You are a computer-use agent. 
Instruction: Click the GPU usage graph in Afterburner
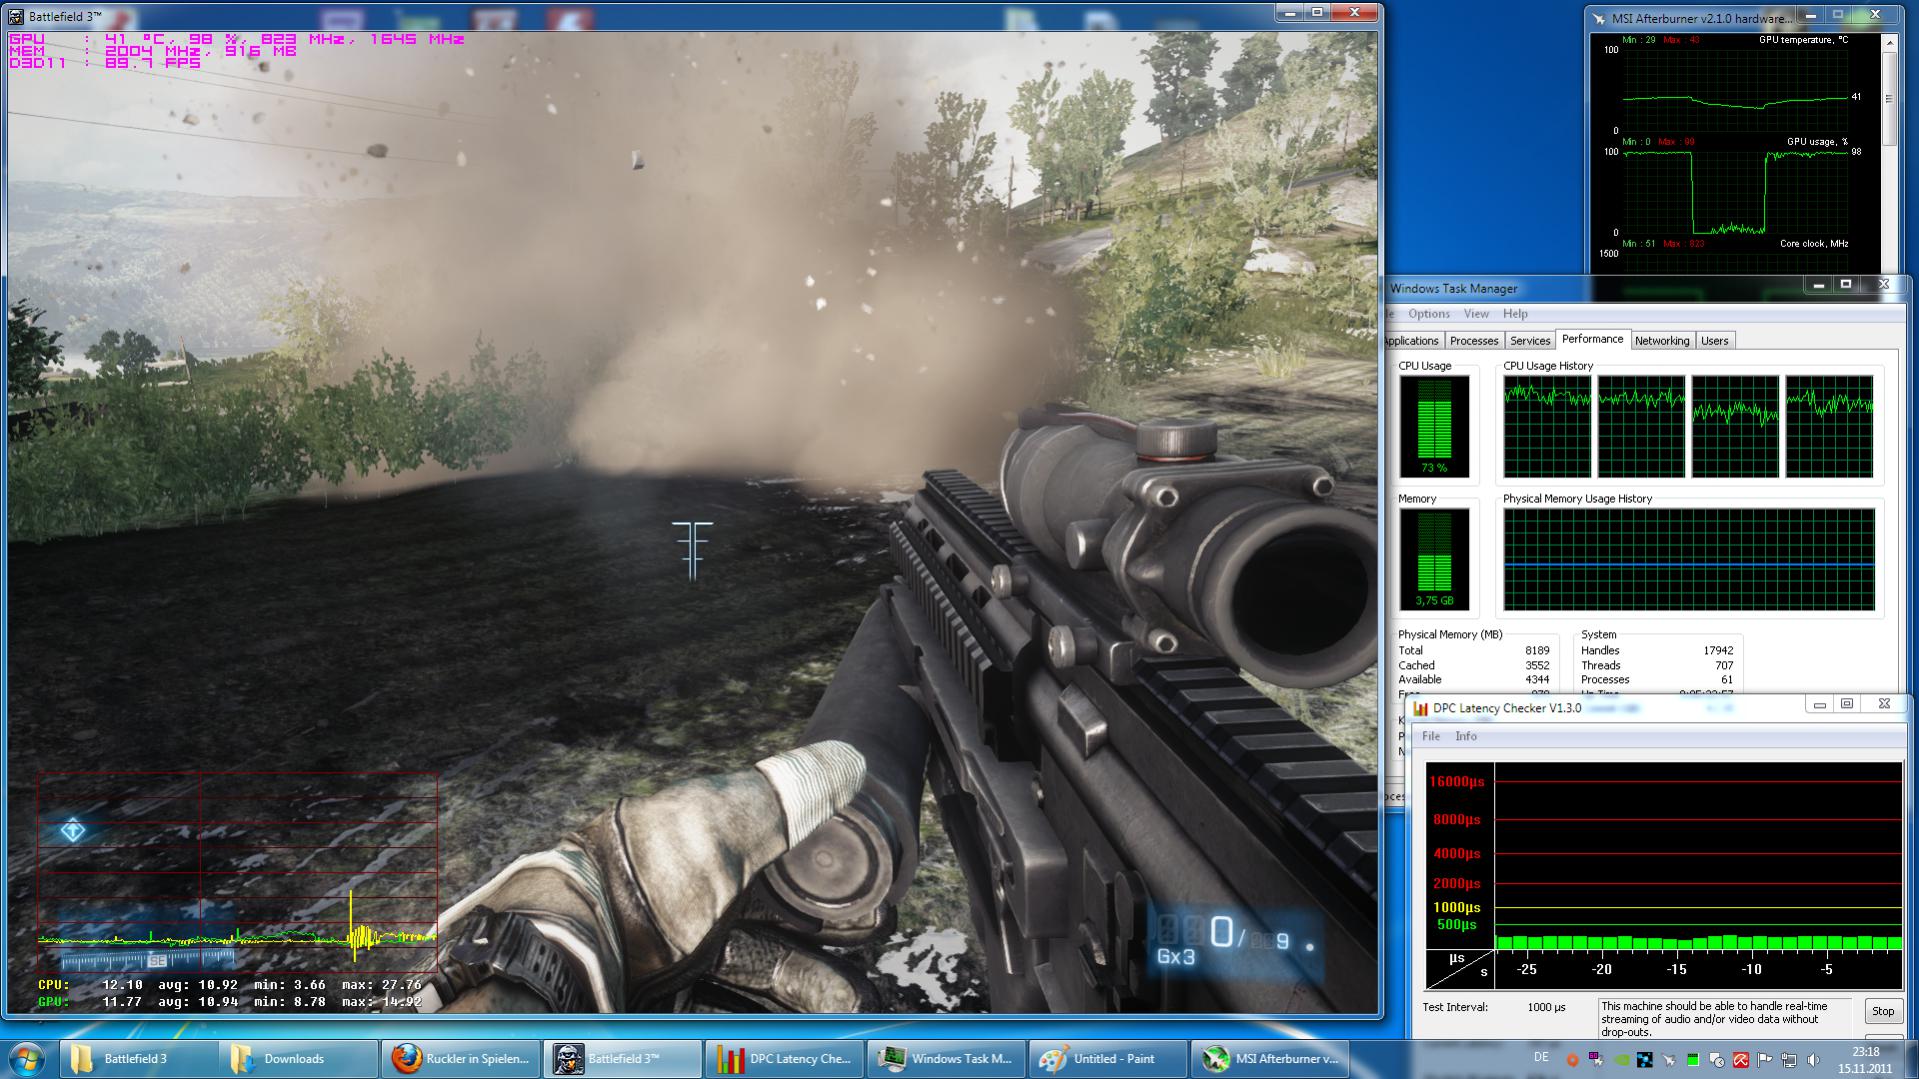click(1734, 191)
